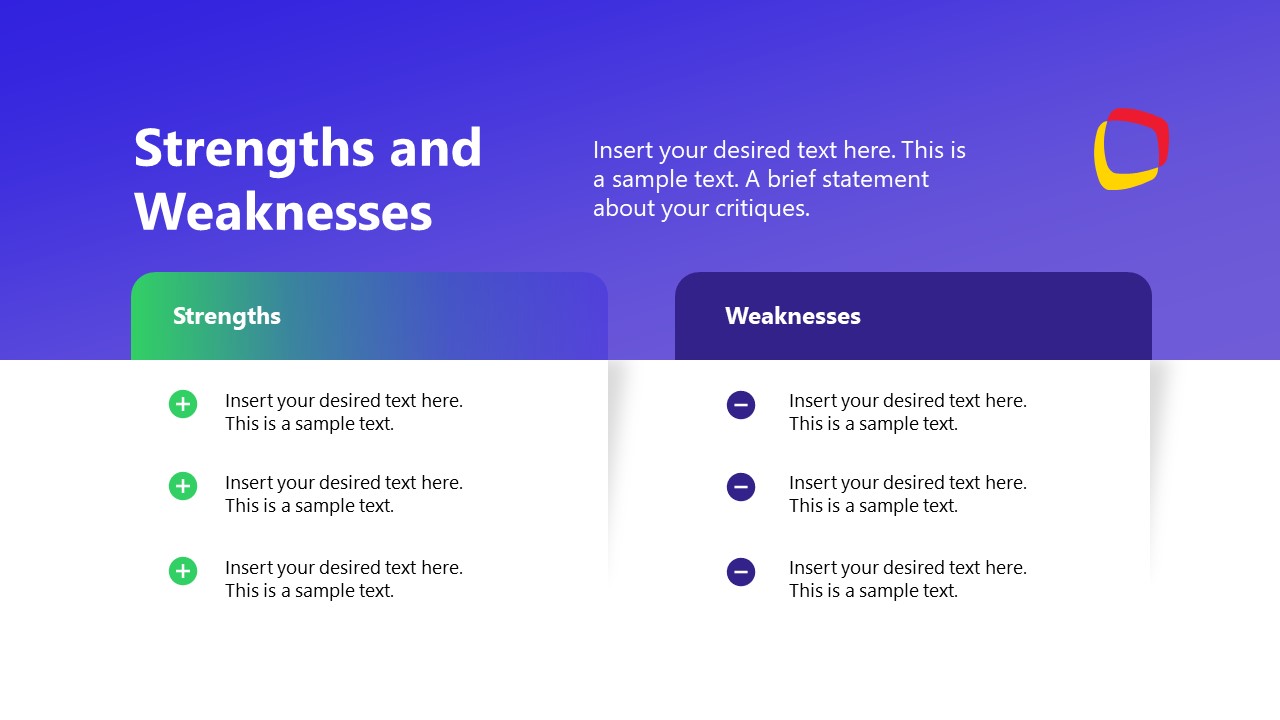Click the phrase "about your critiques" in the subtitle
This screenshot has width=1280, height=720.
pos(700,208)
